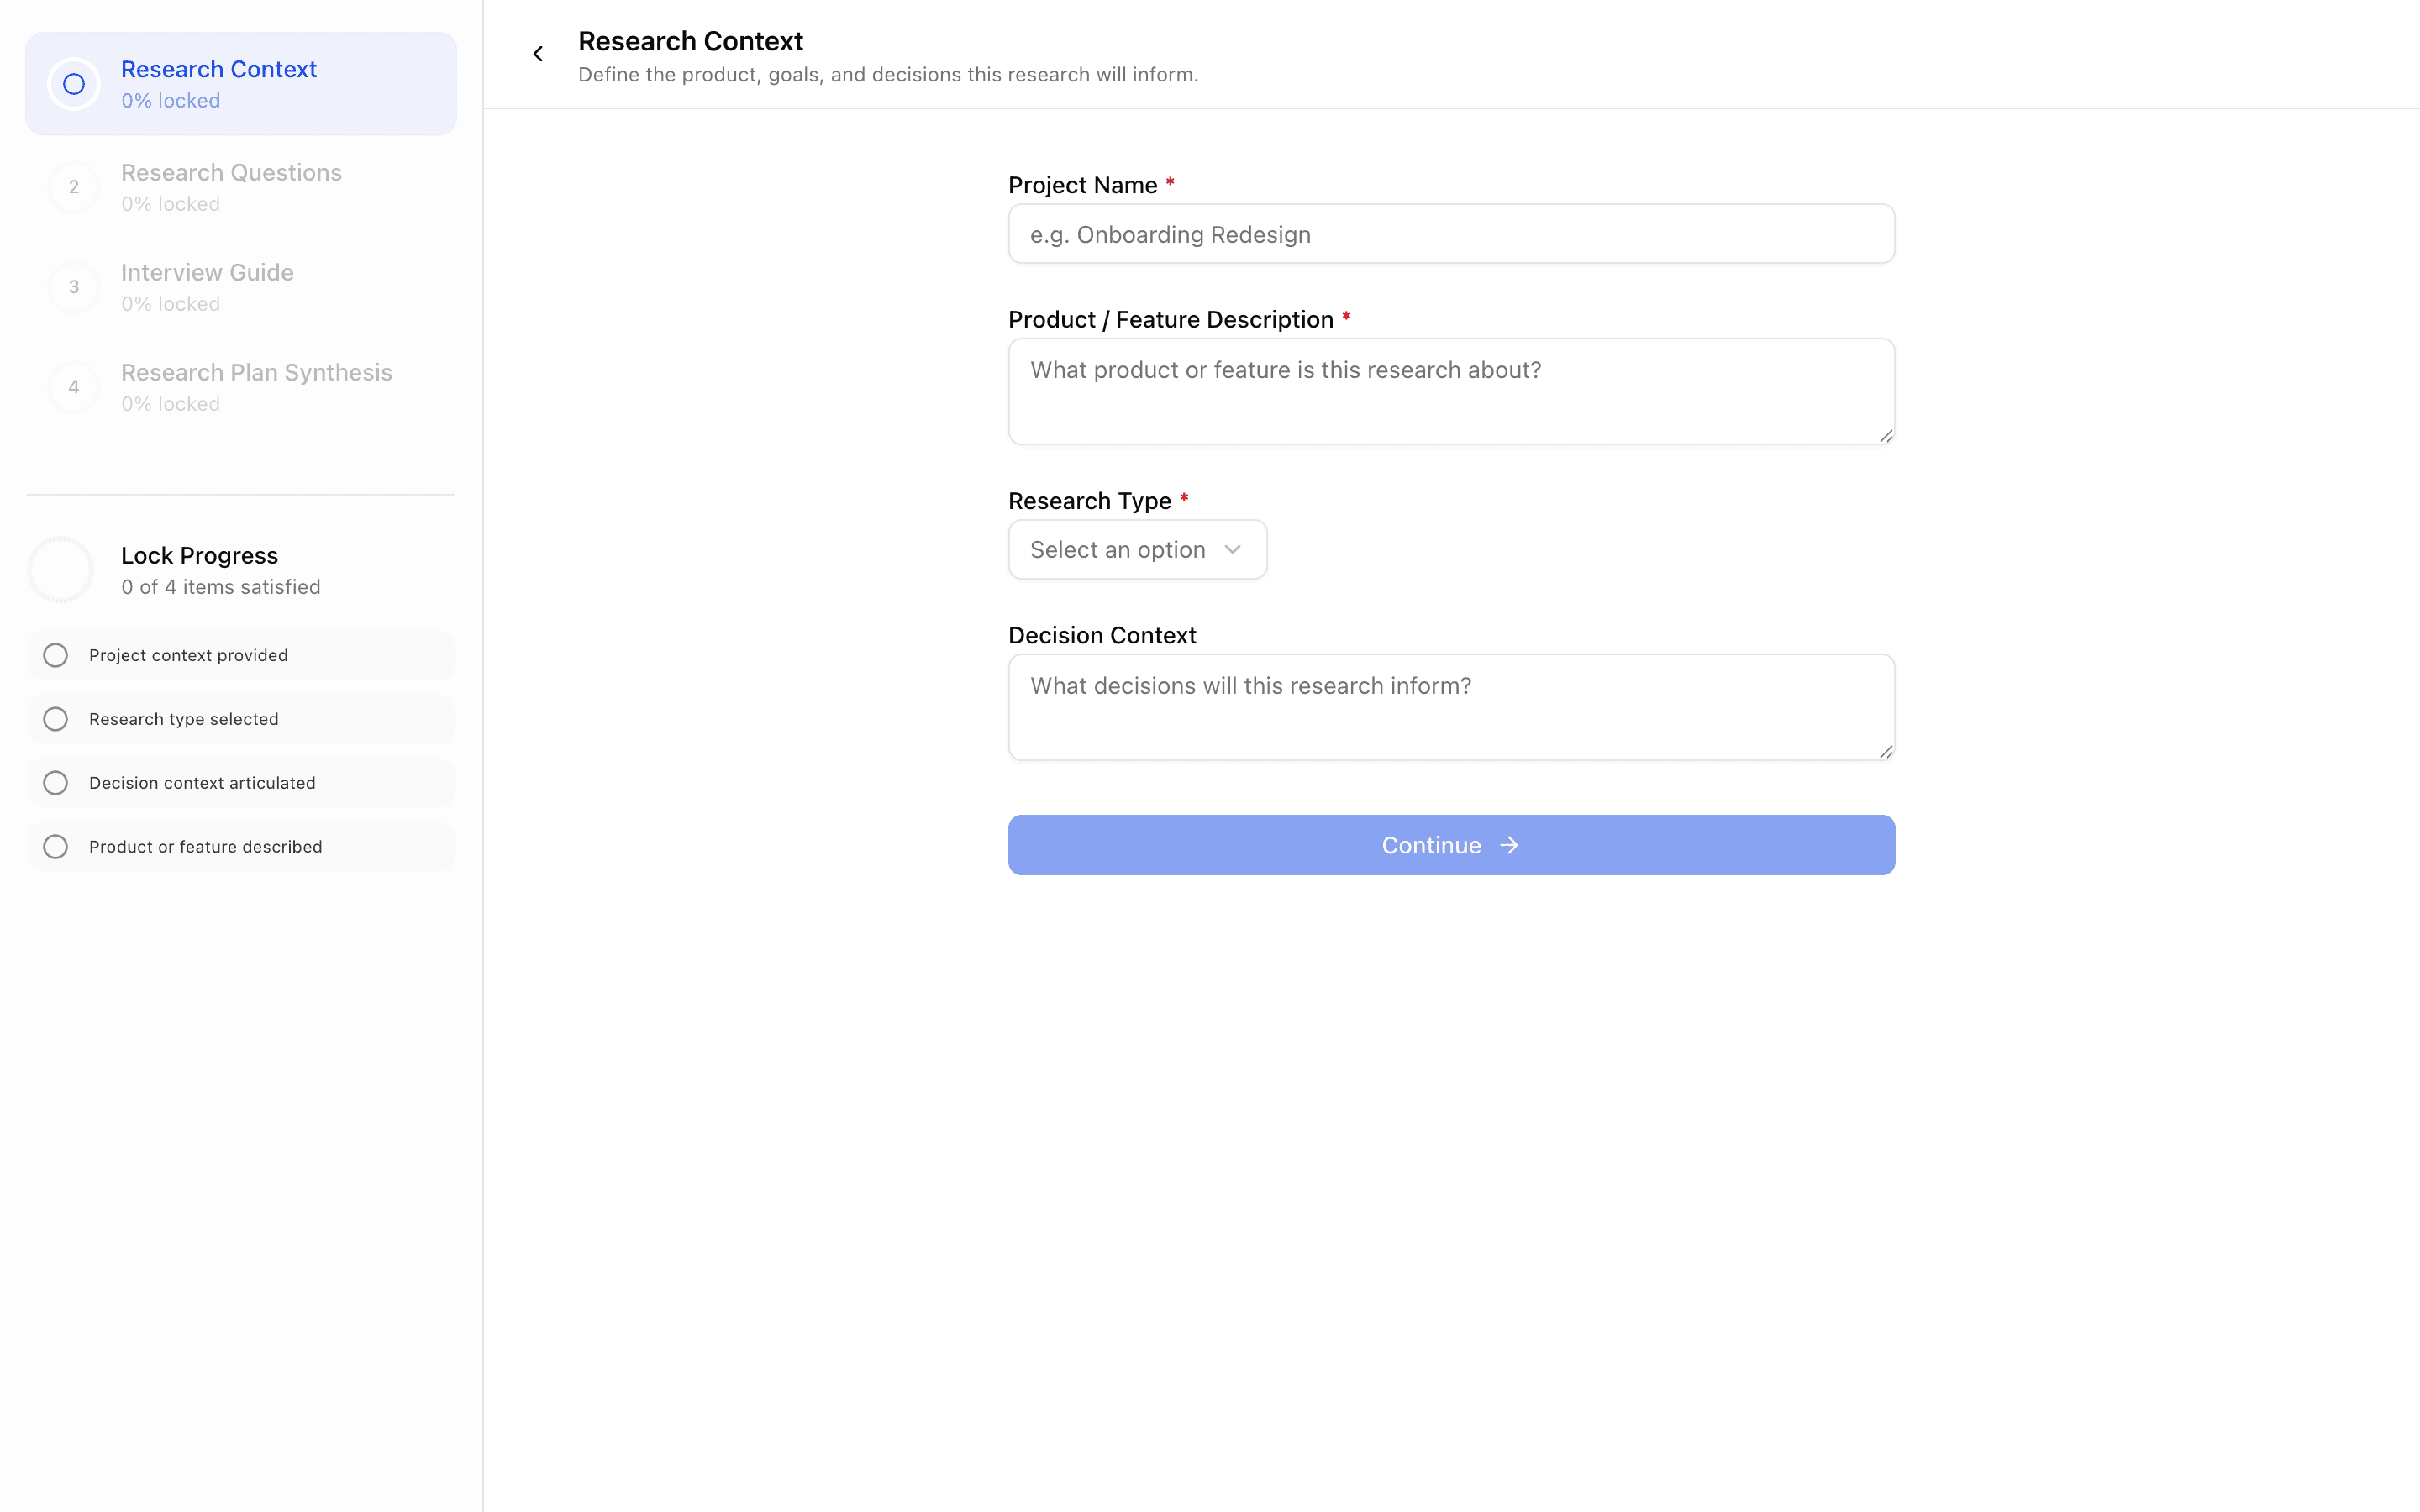Image resolution: width=2420 pixels, height=1512 pixels.
Task: Click the Lock Progress circular indicator
Action: 60,568
